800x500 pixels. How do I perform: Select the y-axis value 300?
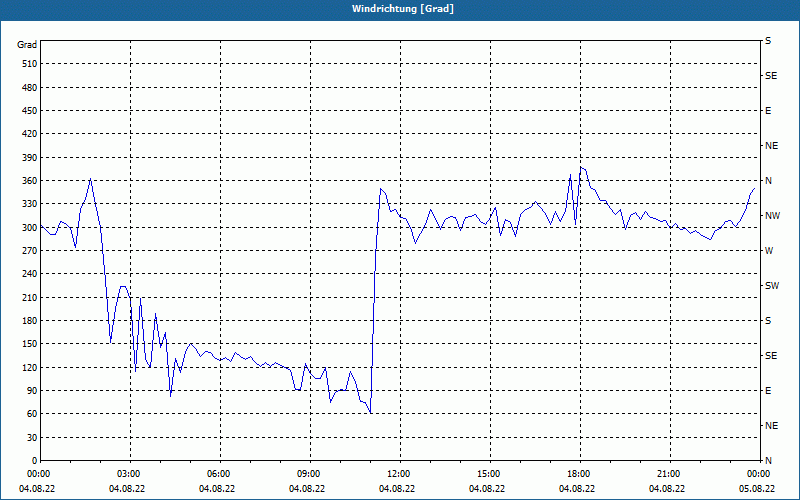(x=30, y=228)
